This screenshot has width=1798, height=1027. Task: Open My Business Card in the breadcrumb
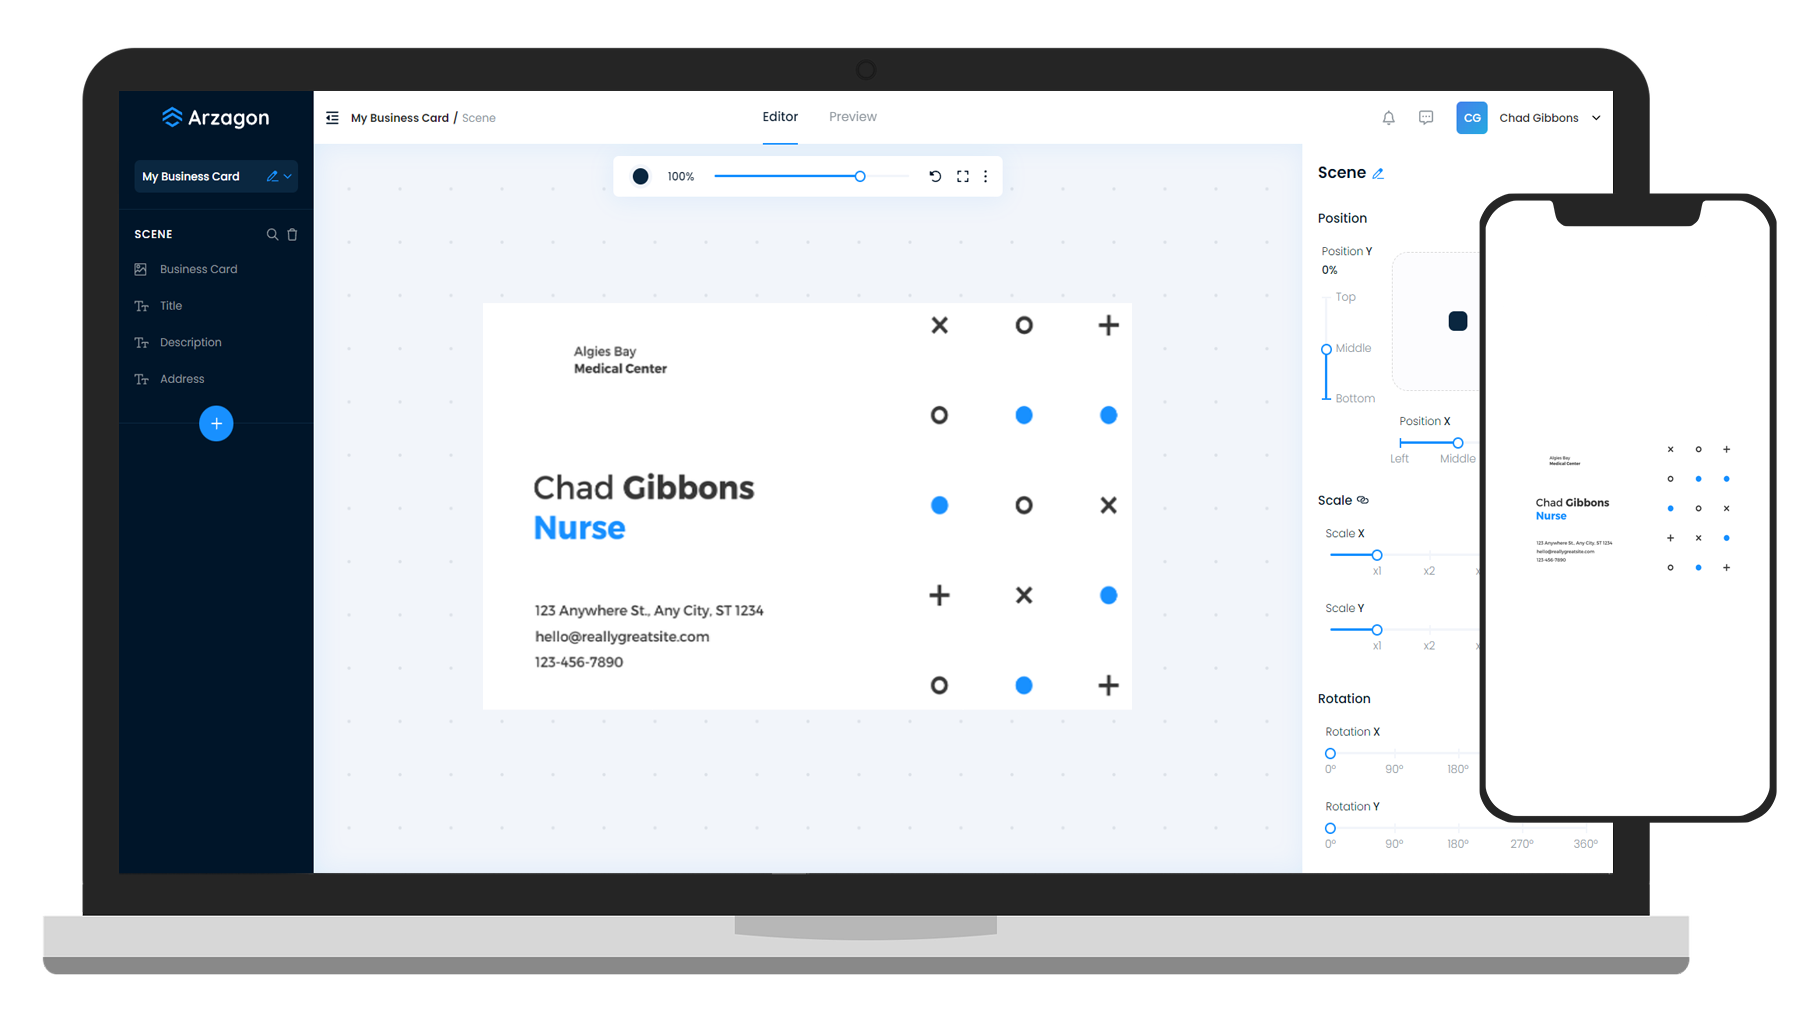[x=399, y=117]
